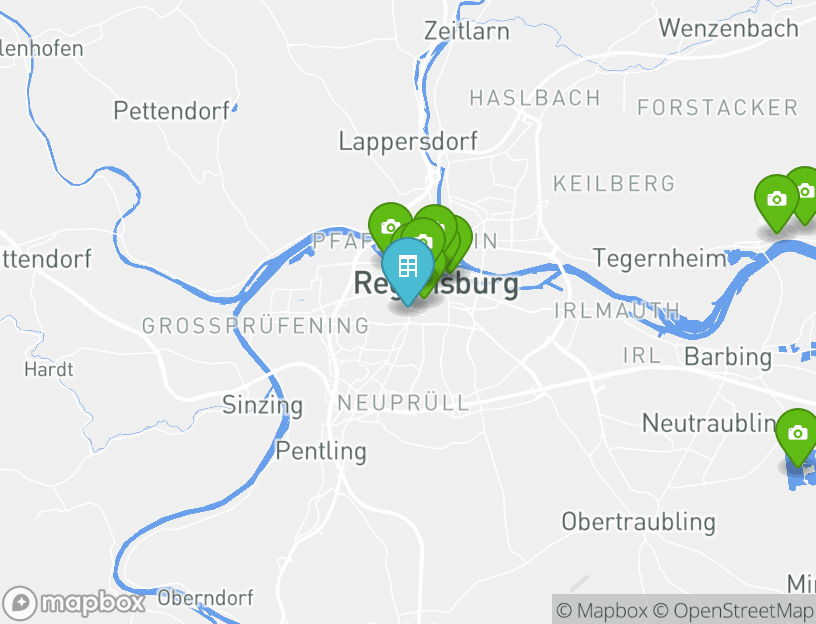Screen dimensions: 816x624
Task: Click the Obertraubling town label
Action: coord(639,521)
